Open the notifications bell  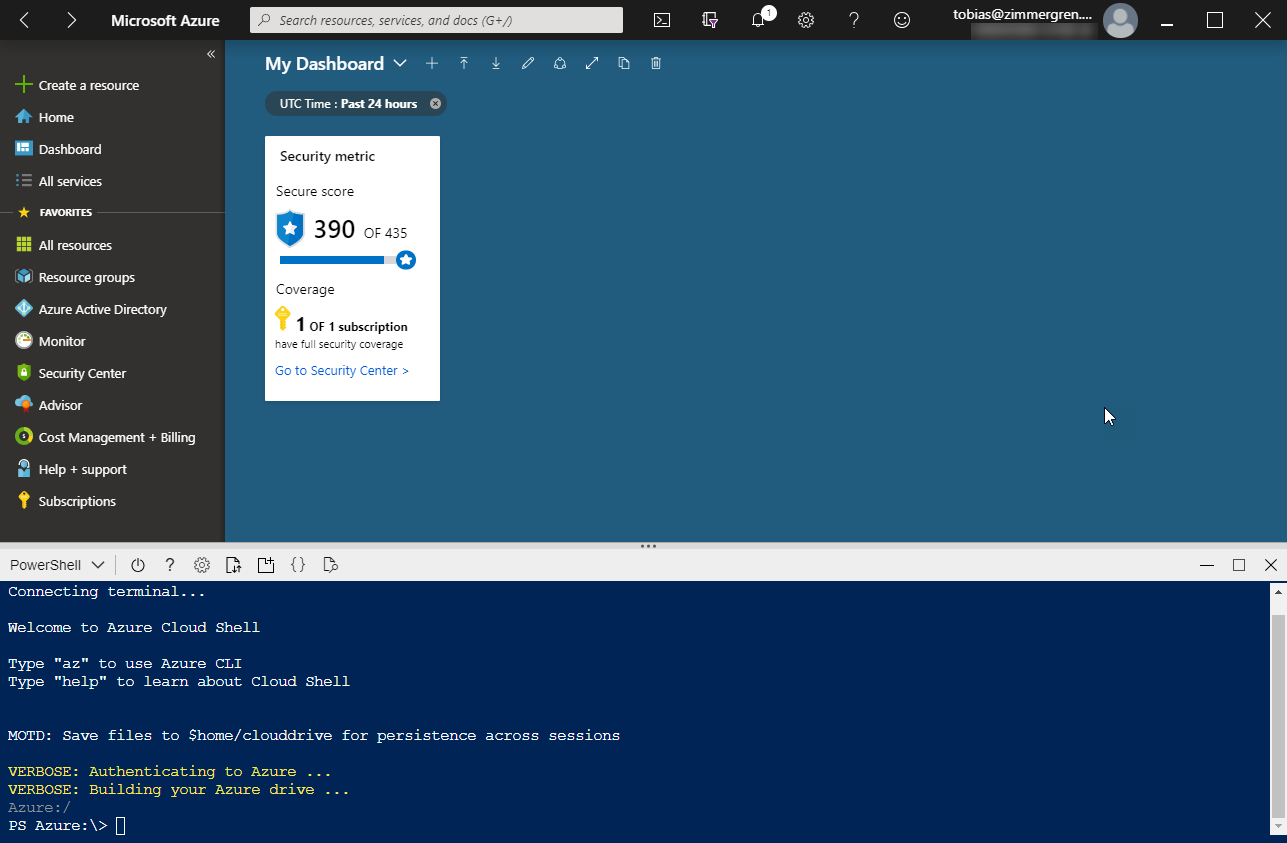point(758,20)
